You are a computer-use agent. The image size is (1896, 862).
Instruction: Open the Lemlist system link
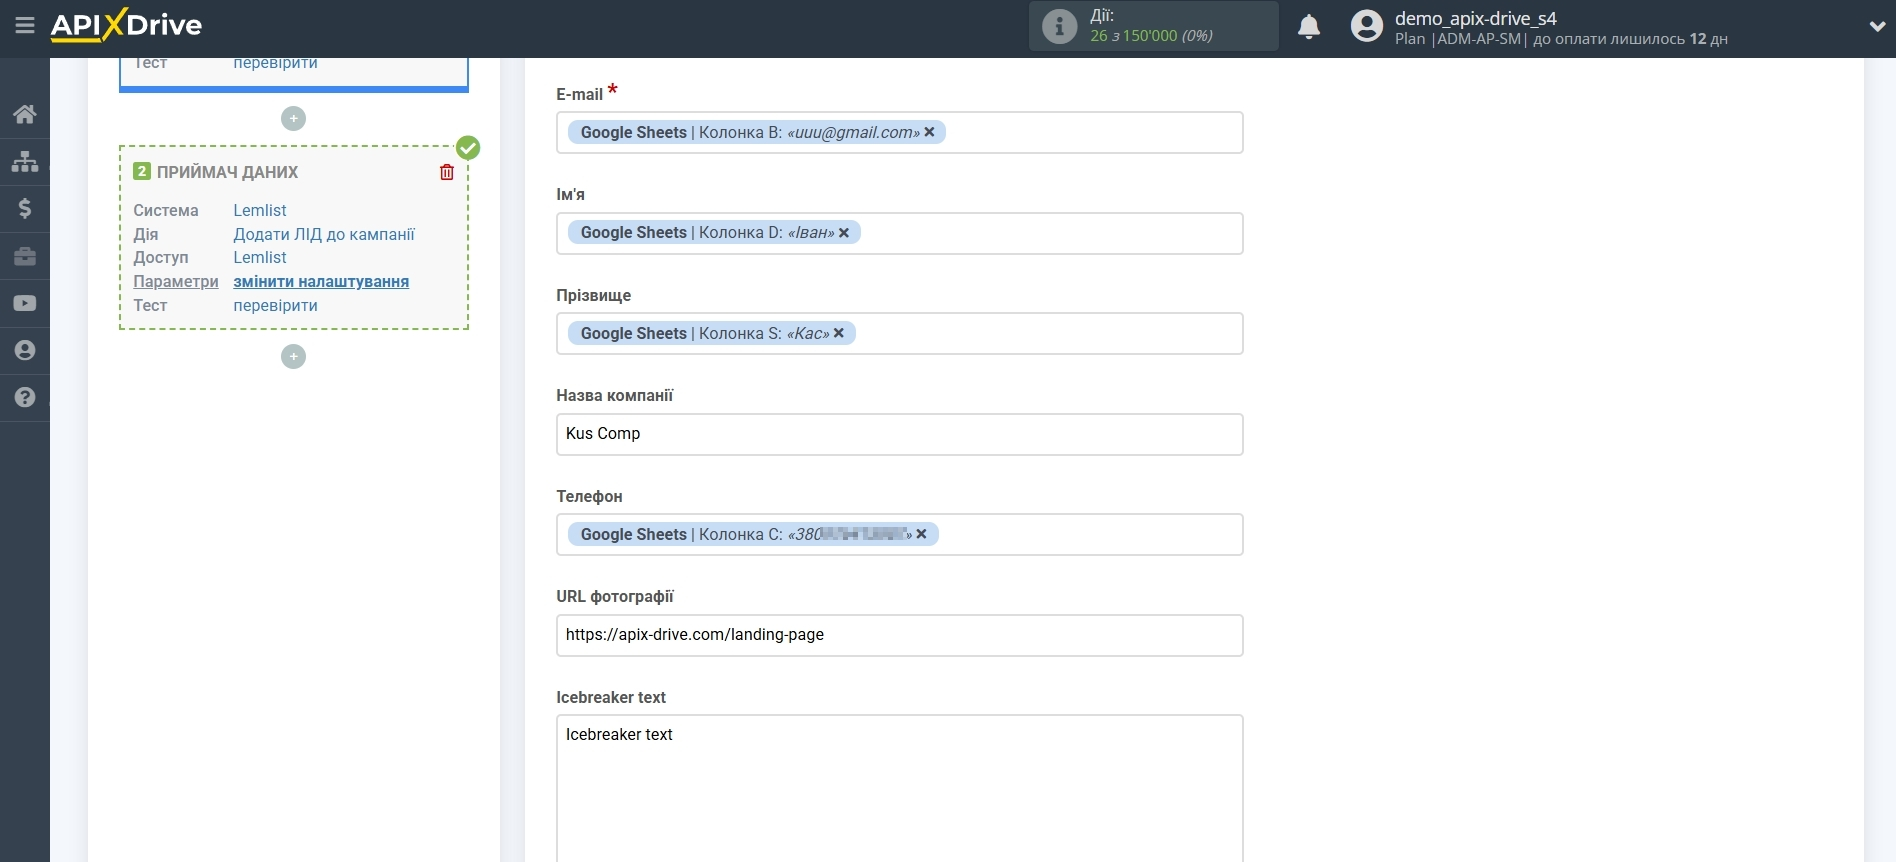point(260,210)
